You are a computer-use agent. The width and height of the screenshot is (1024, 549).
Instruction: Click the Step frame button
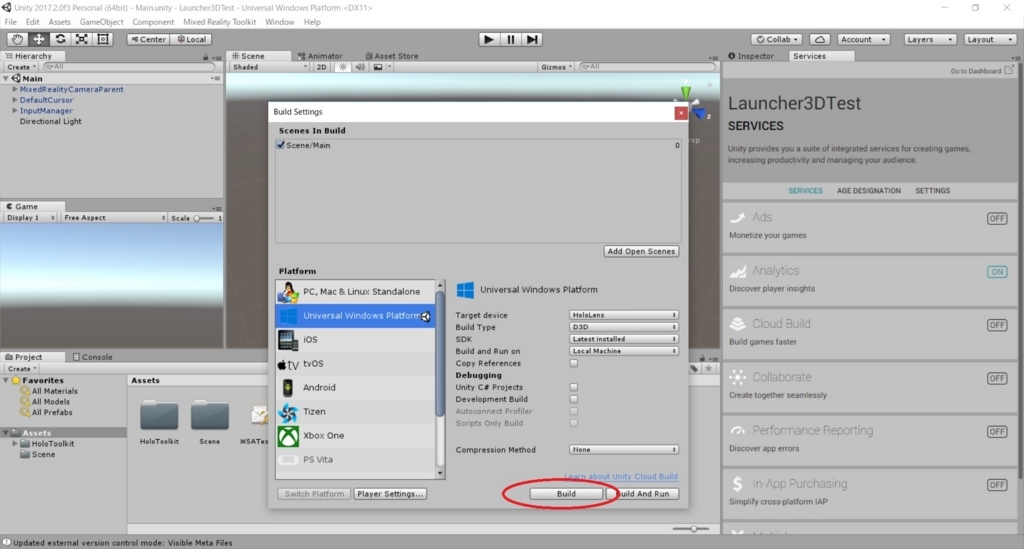(x=532, y=39)
